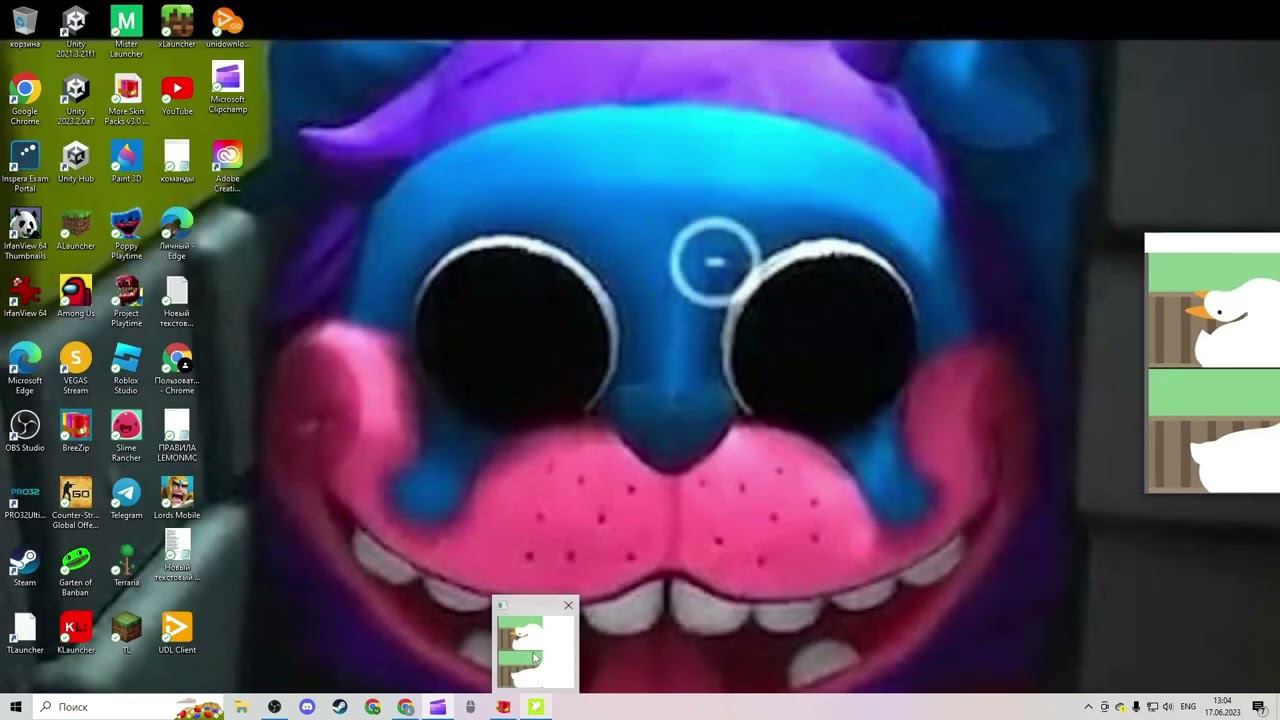Launch Counter-Strike Global Offensive shortcut
1280x720 pixels.
click(x=76, y=504)
